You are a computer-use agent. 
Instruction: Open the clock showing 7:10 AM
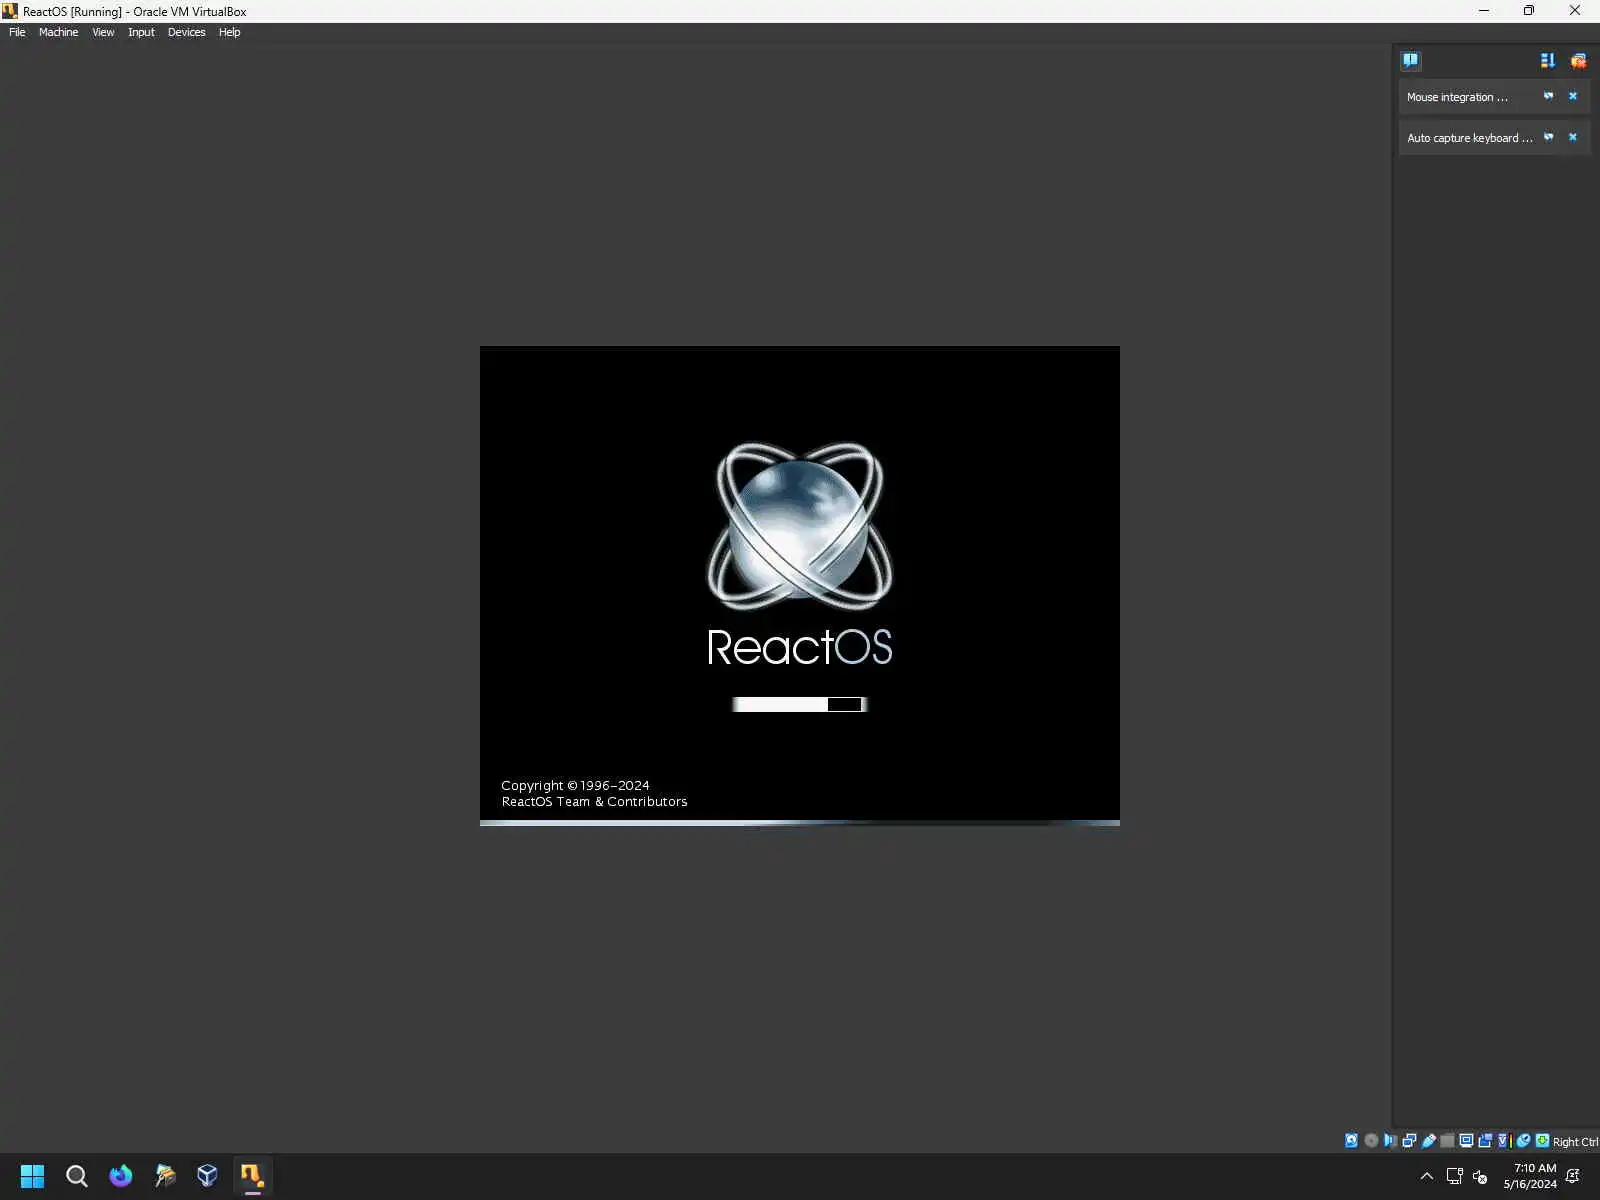point(1530,1176)
